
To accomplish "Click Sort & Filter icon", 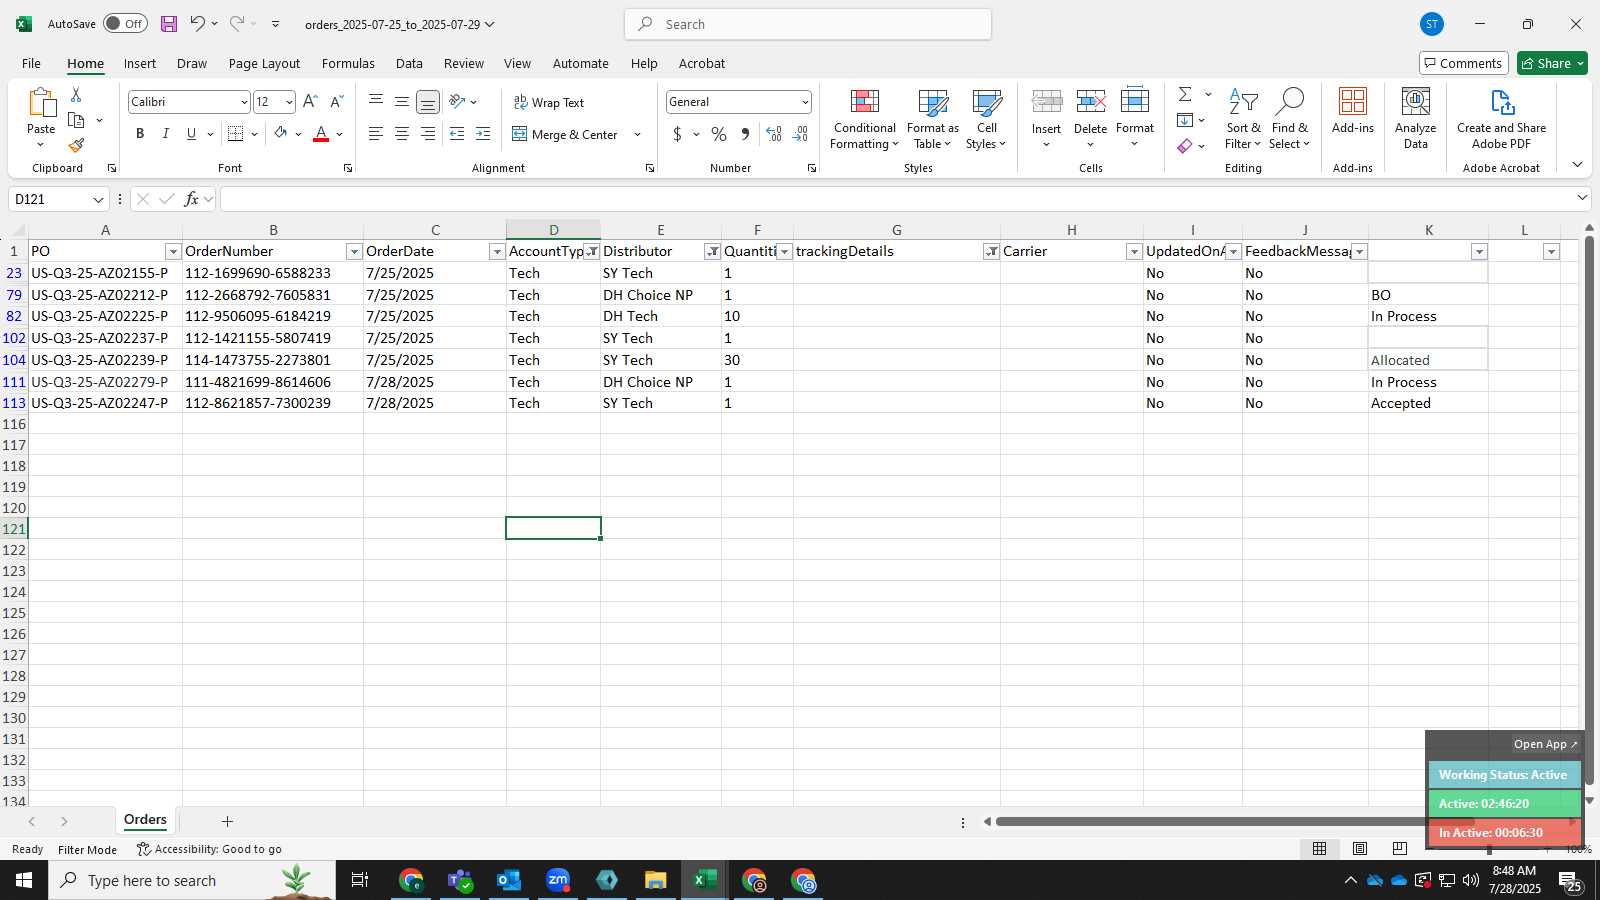I will 1243,119.
